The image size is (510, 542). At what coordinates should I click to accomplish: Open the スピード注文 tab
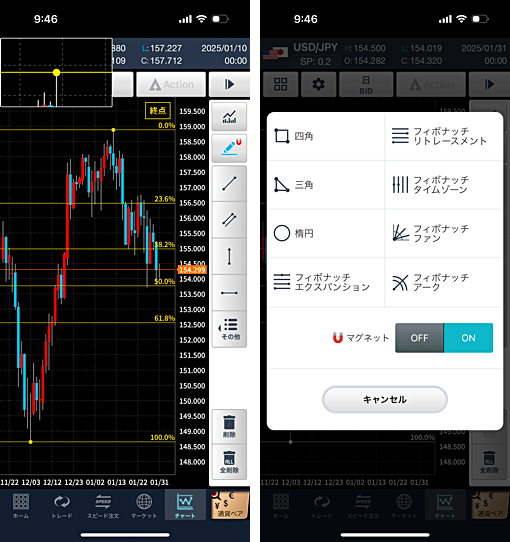103,505
